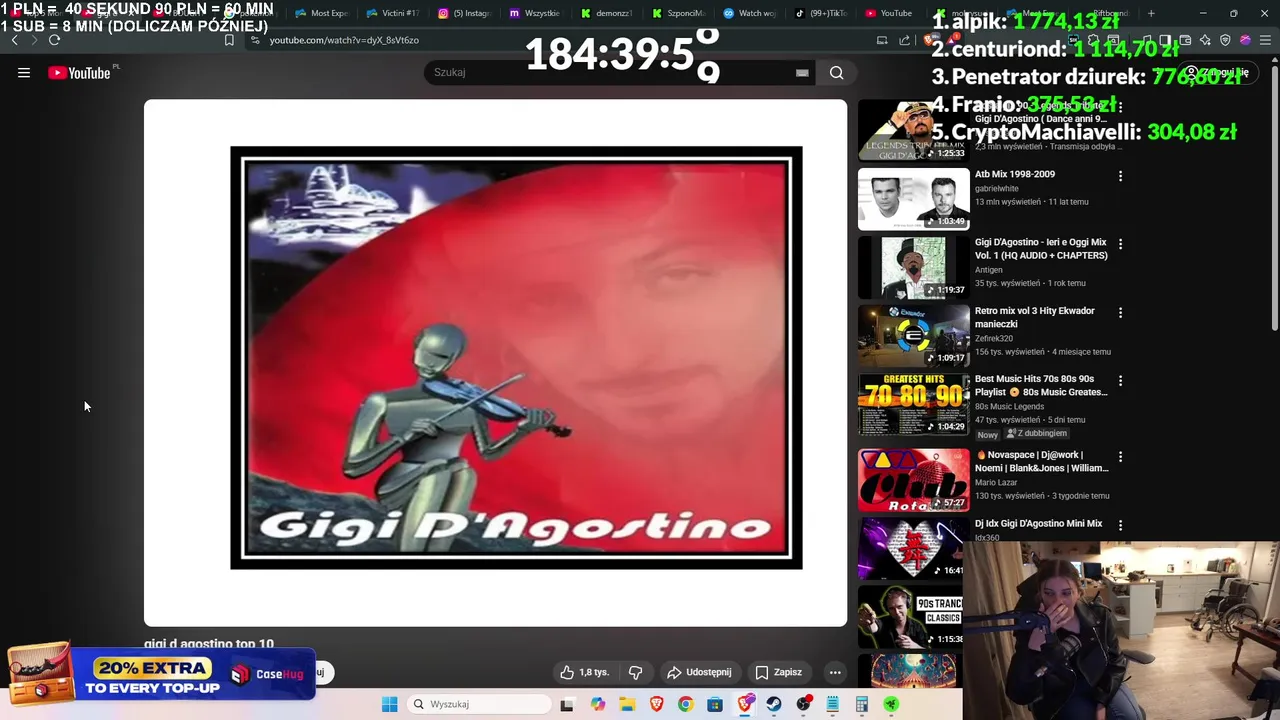The height and width of the screenshot is (720, 1280).
Task: Click the YouTube logo to go home
Action: [79, 72]
